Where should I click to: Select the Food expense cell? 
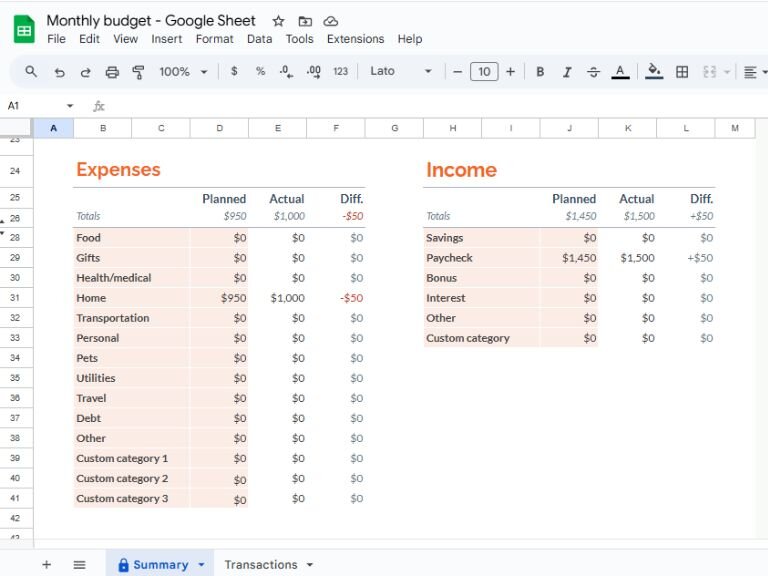pos(131,238)
